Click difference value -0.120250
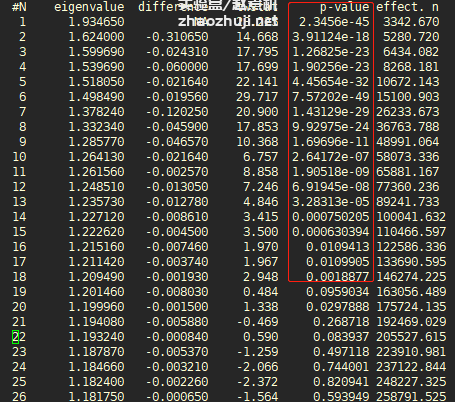 point(177,112)
